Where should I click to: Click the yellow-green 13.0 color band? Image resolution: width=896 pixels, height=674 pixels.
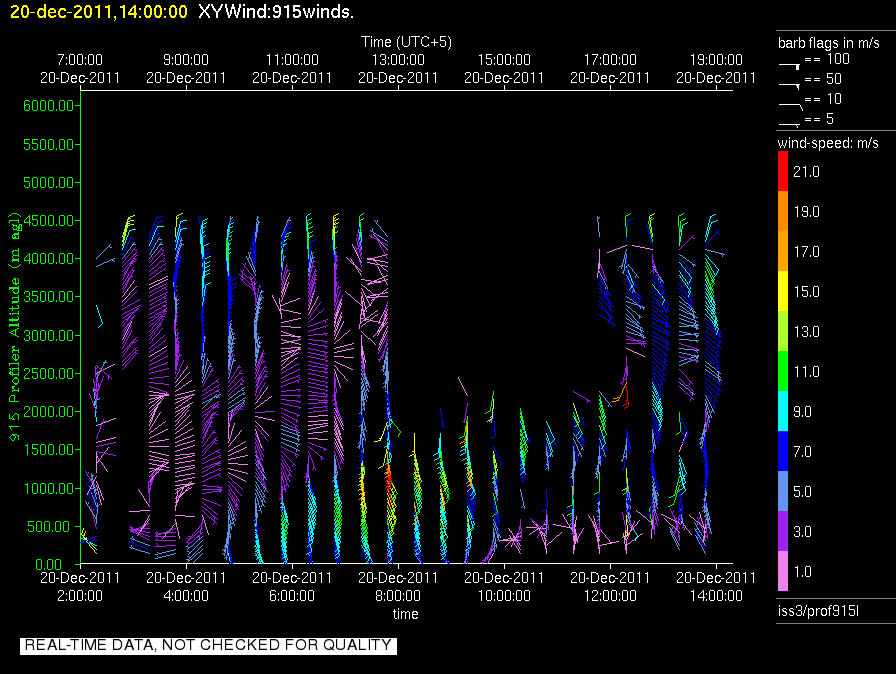(782, 331)
